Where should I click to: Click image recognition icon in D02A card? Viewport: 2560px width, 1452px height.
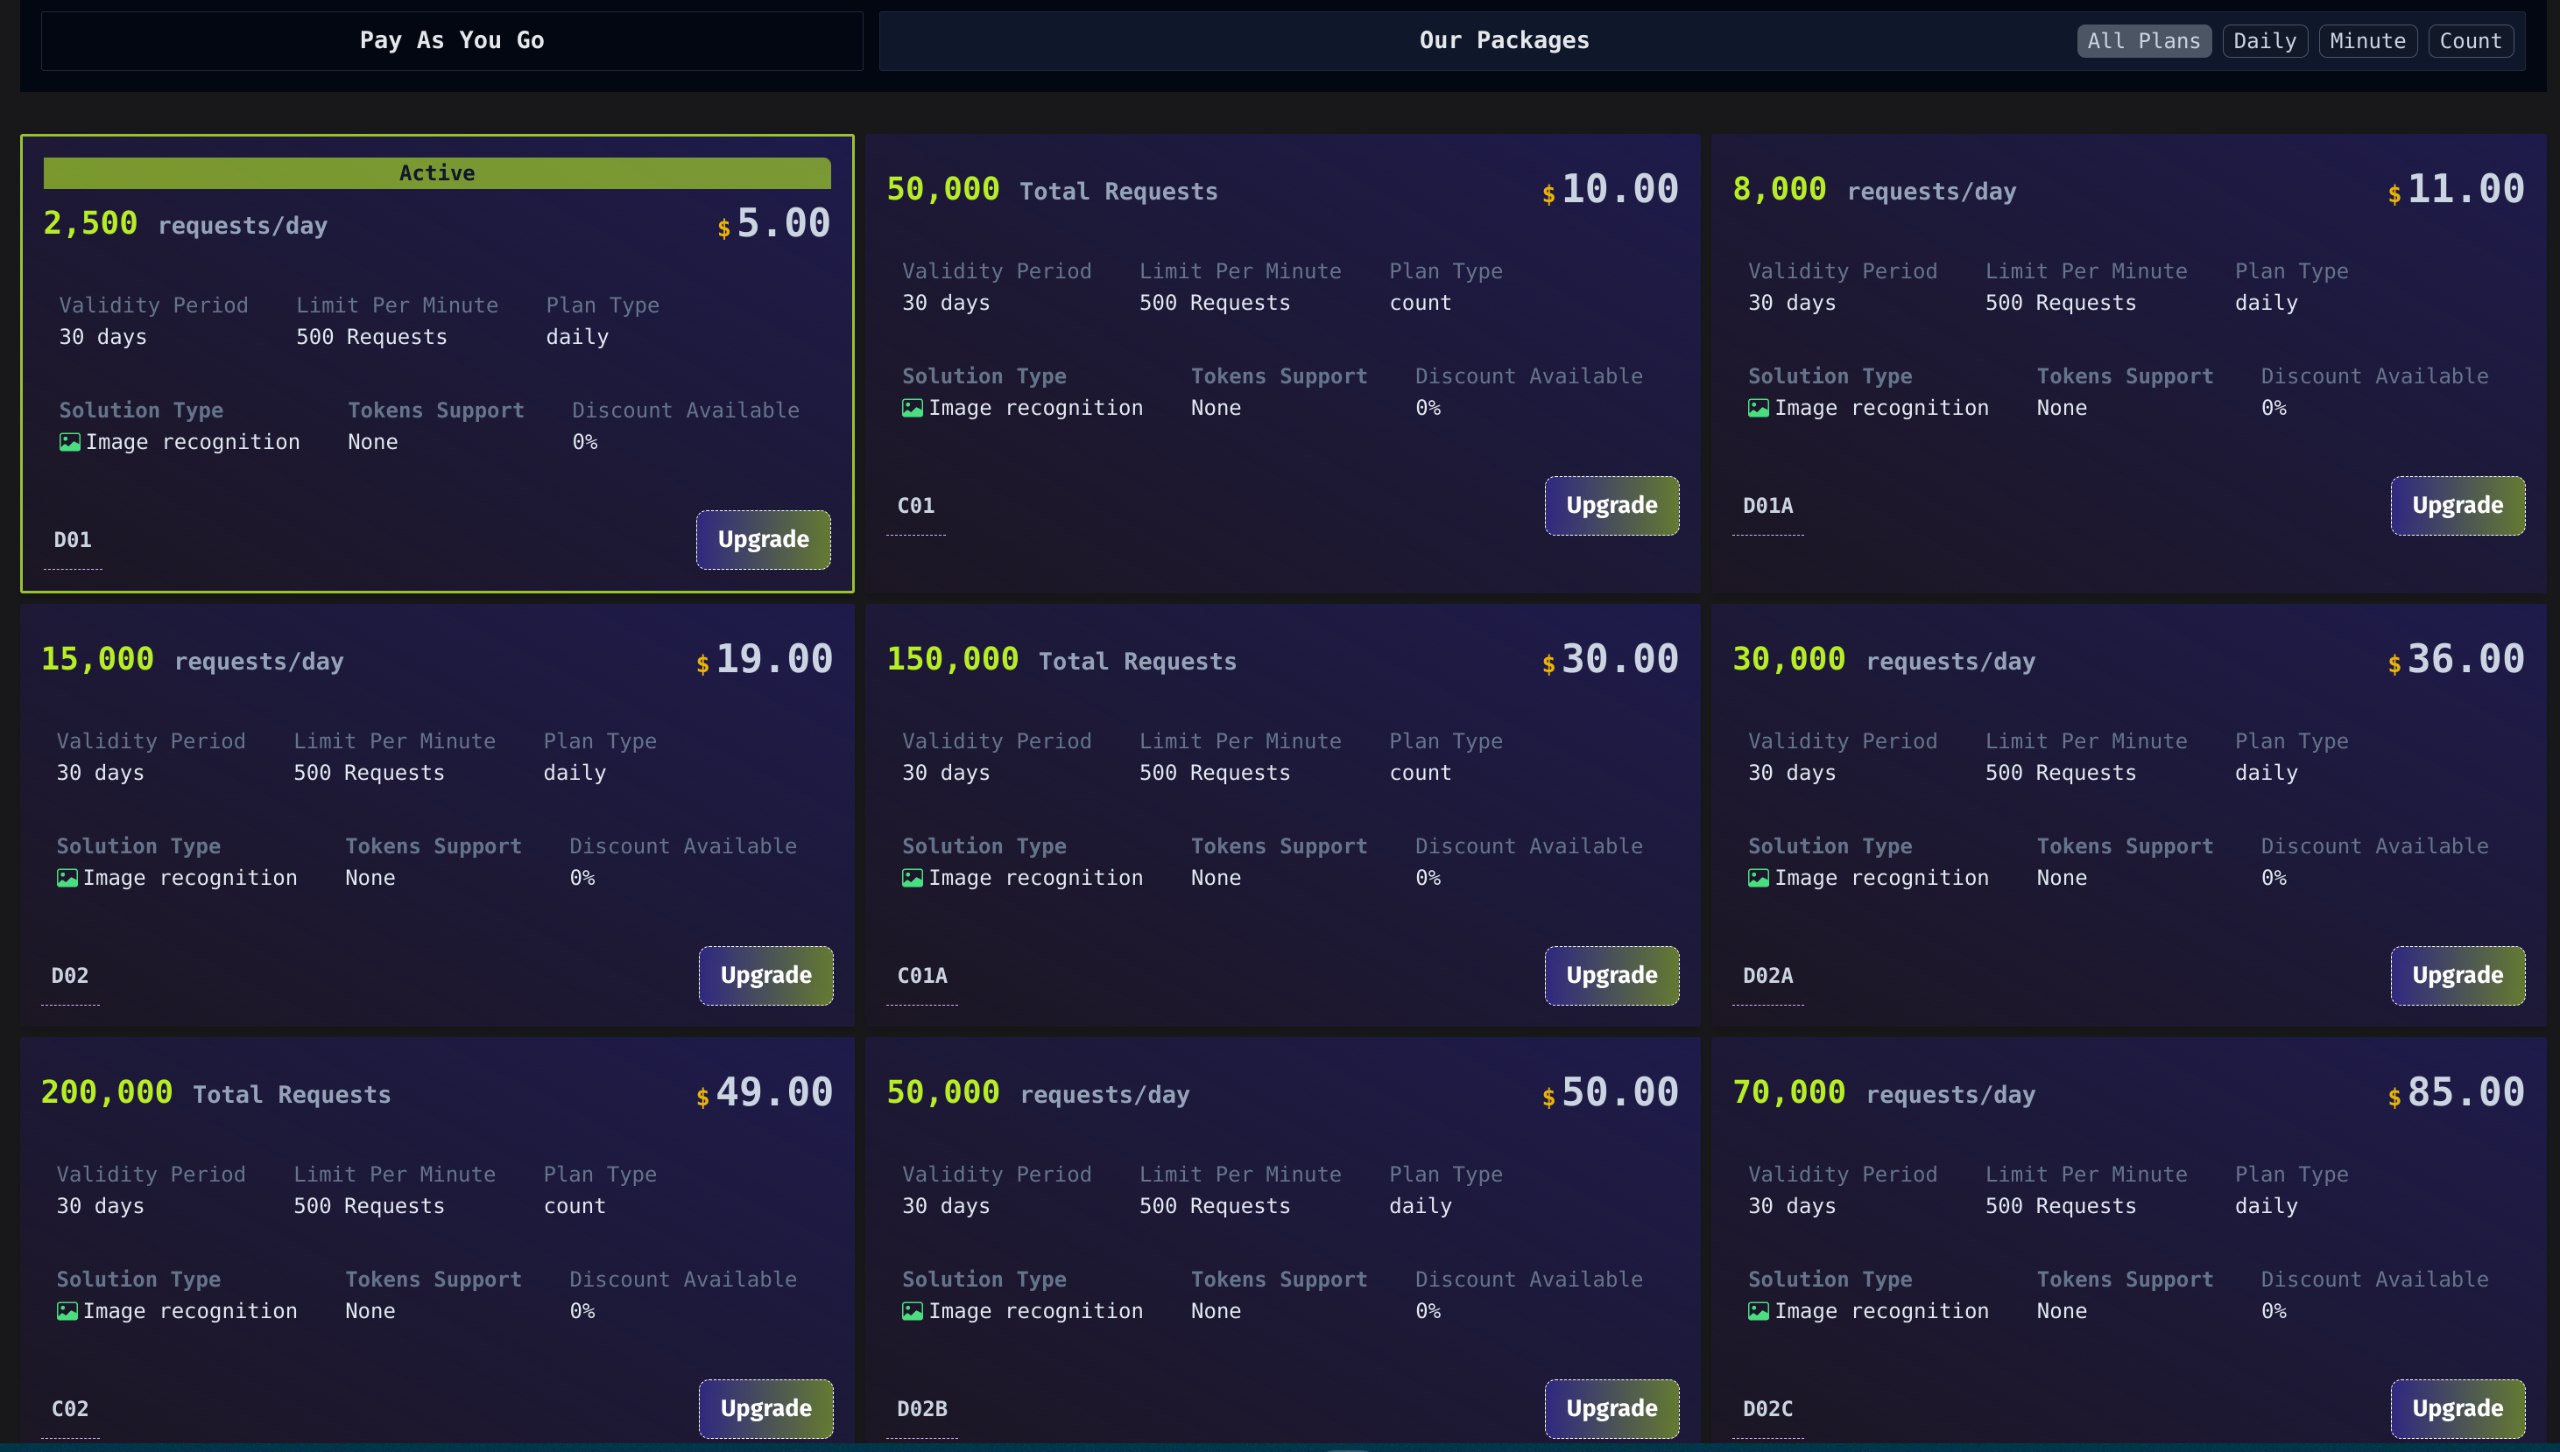[x=1759, y=878]
